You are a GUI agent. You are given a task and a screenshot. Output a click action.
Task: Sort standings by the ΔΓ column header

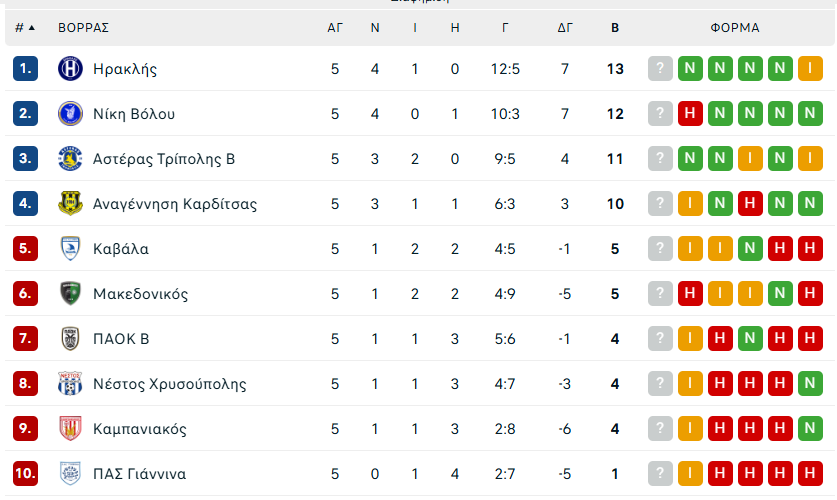(x=565, y=28)
